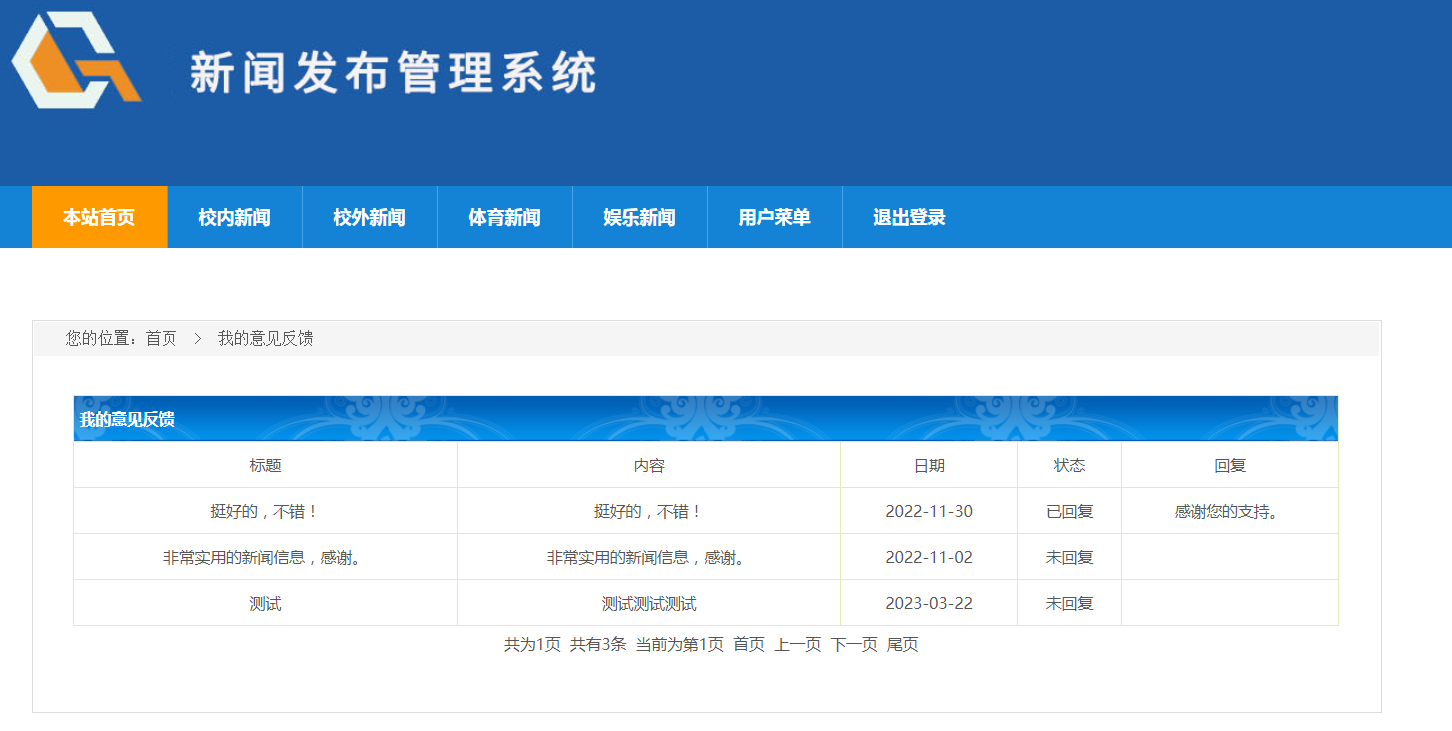Select content cell 挺好的，不错！

tap(649, 511)
